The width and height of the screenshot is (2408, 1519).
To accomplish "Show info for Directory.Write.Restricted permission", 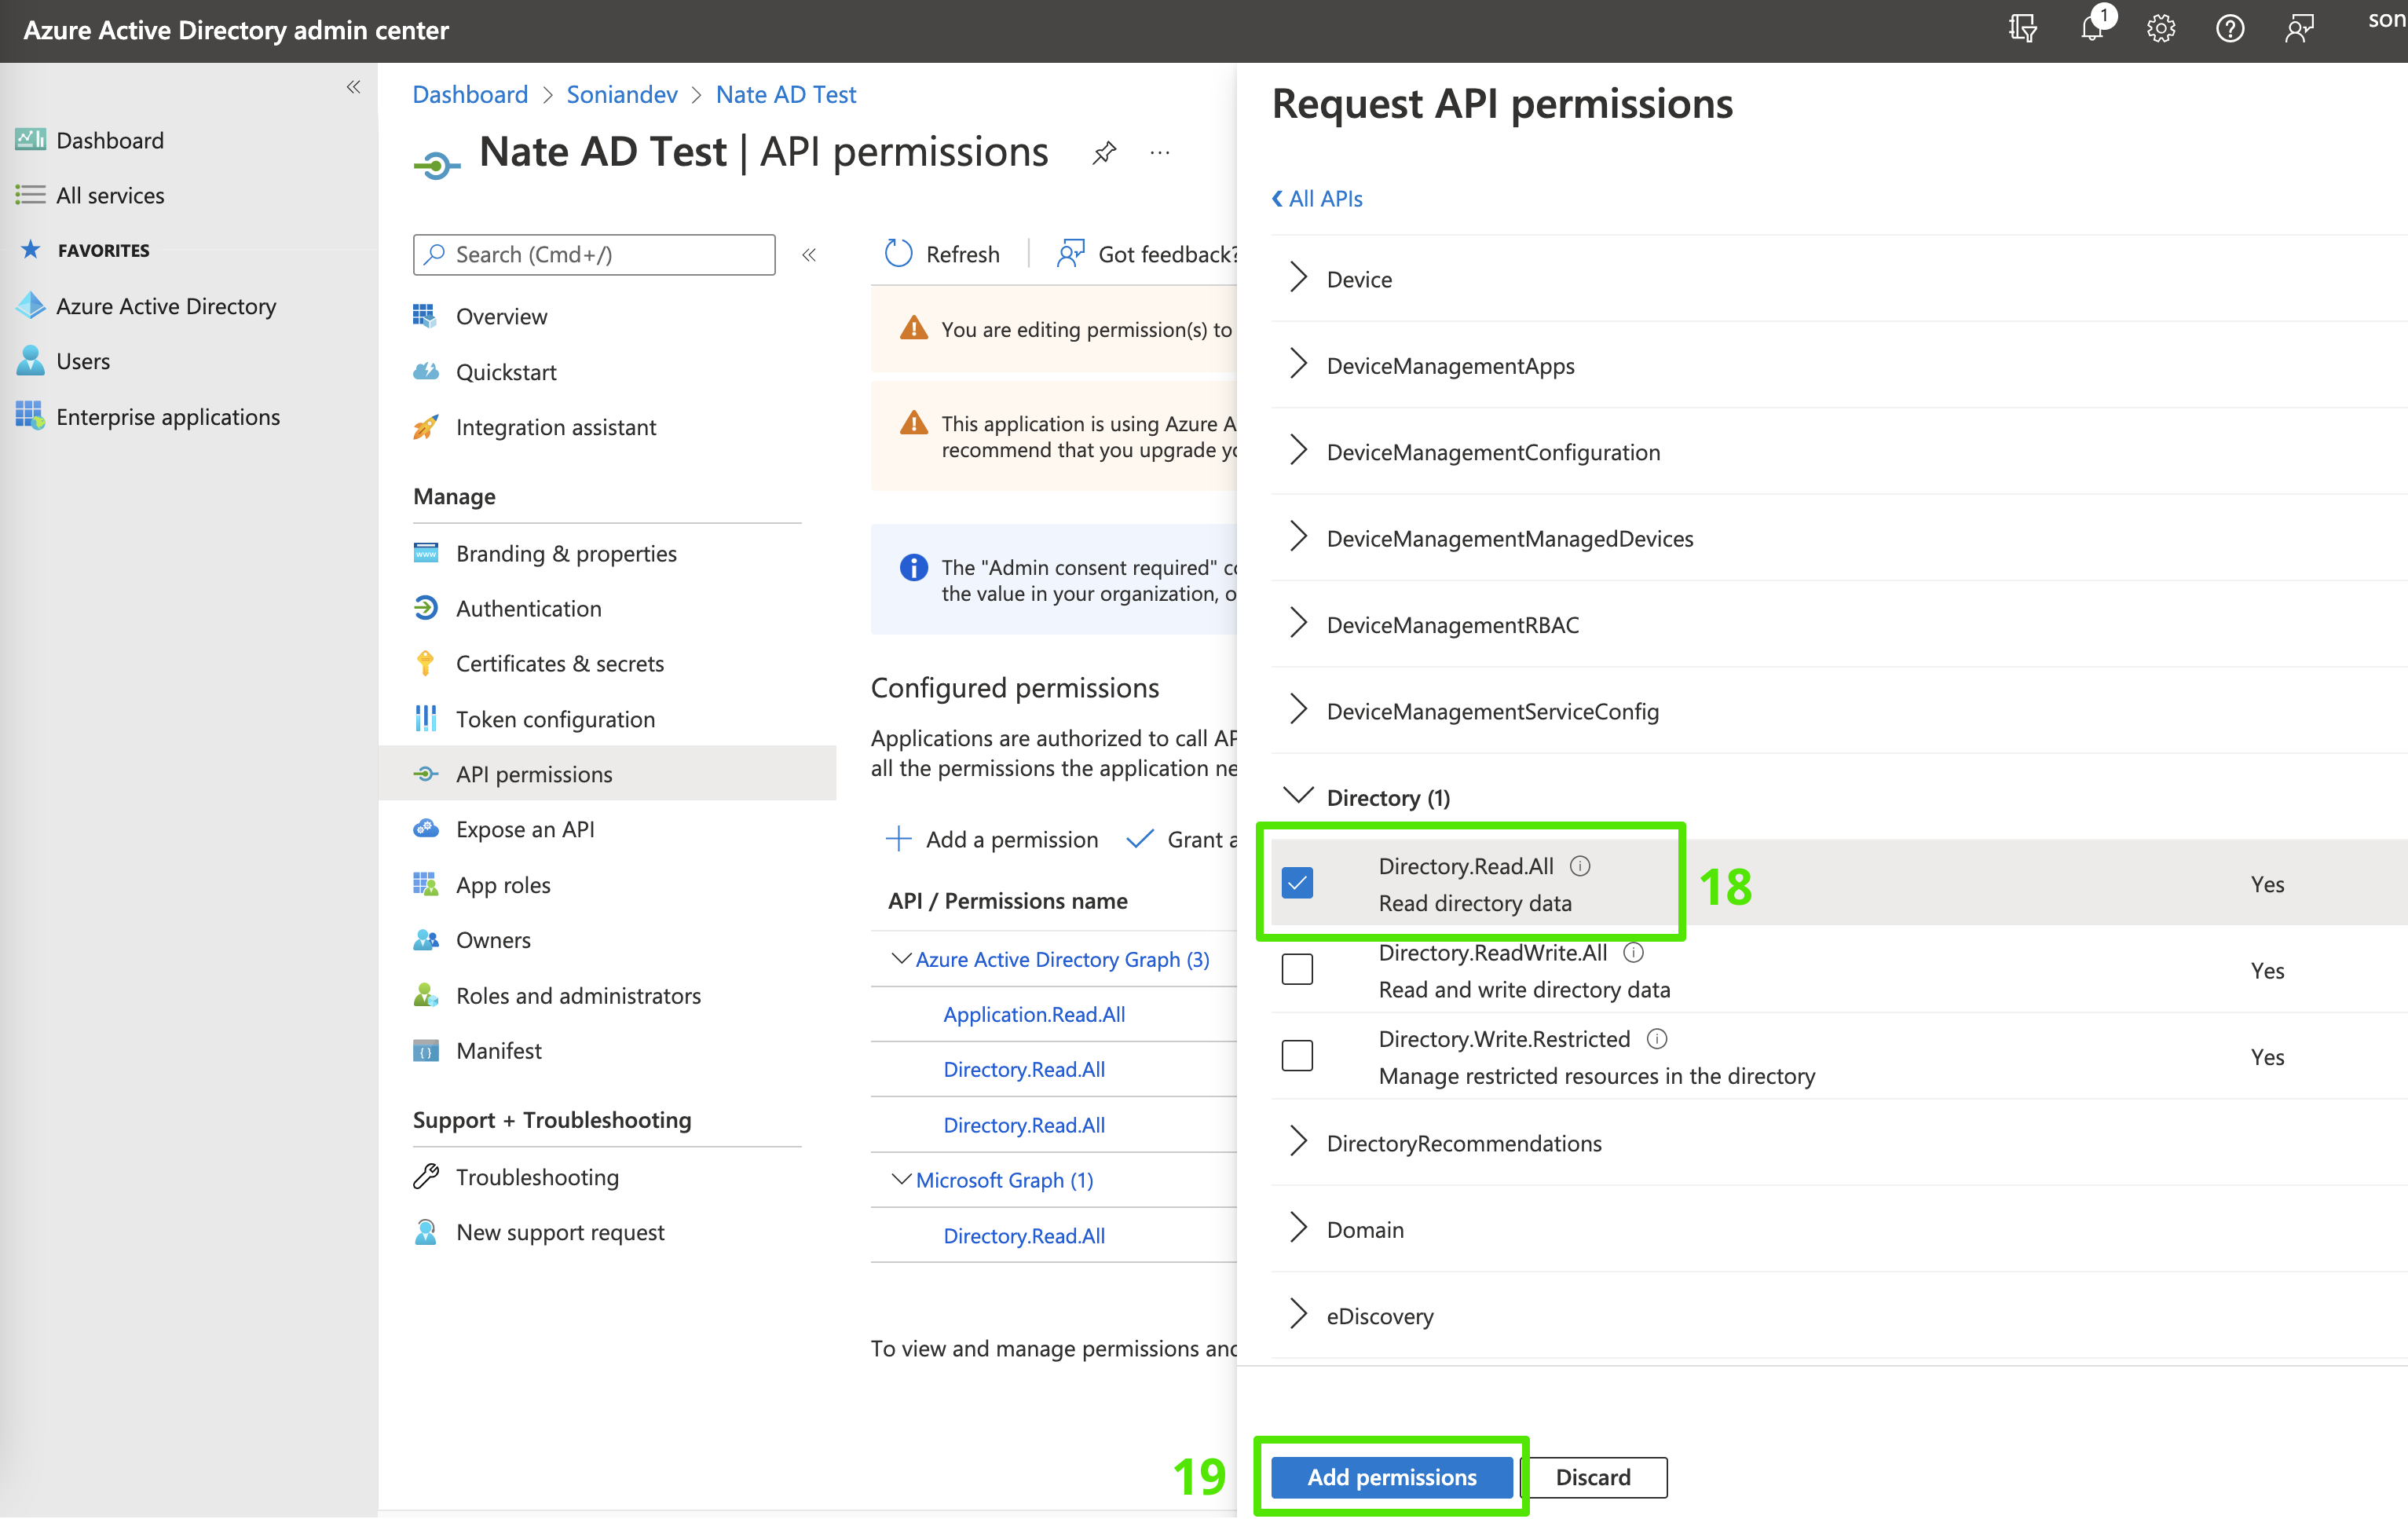I will coord(1657,1039).
